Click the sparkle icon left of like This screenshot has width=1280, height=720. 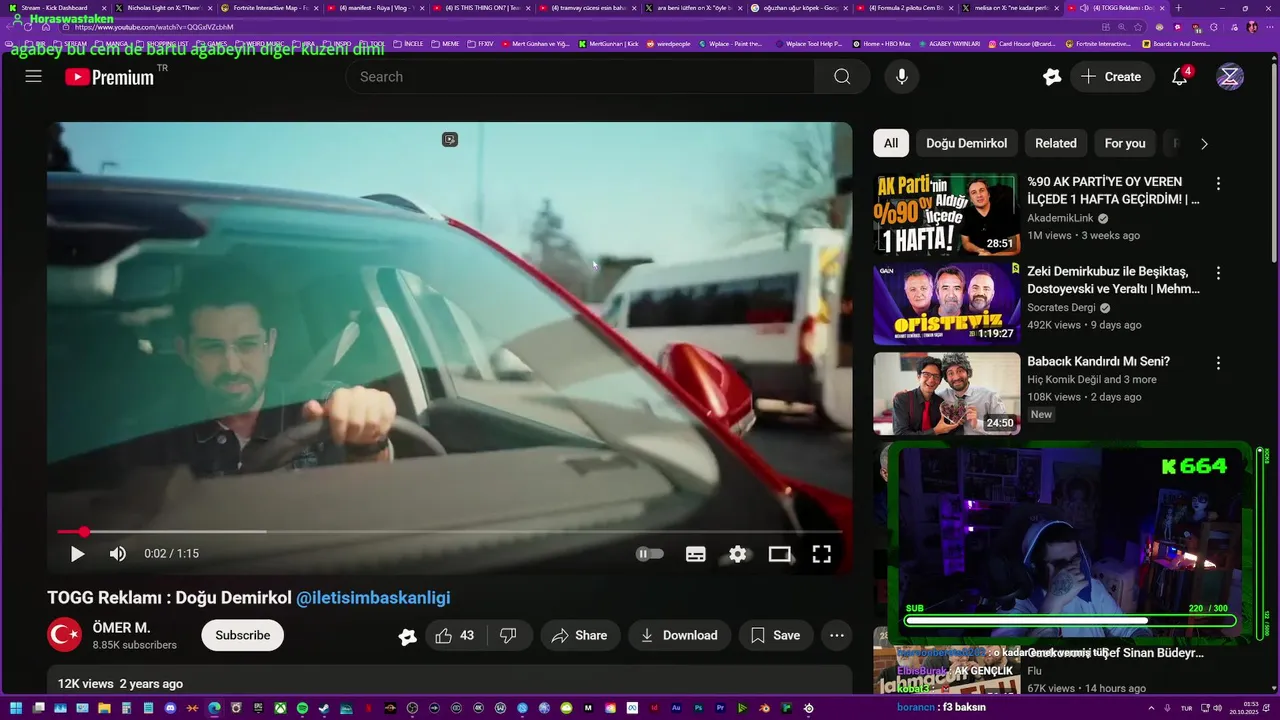tap(407, 636)
